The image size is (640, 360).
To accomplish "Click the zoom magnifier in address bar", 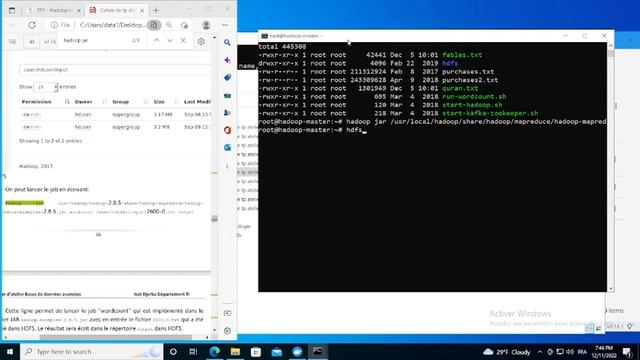I will [x=169, y=25].
